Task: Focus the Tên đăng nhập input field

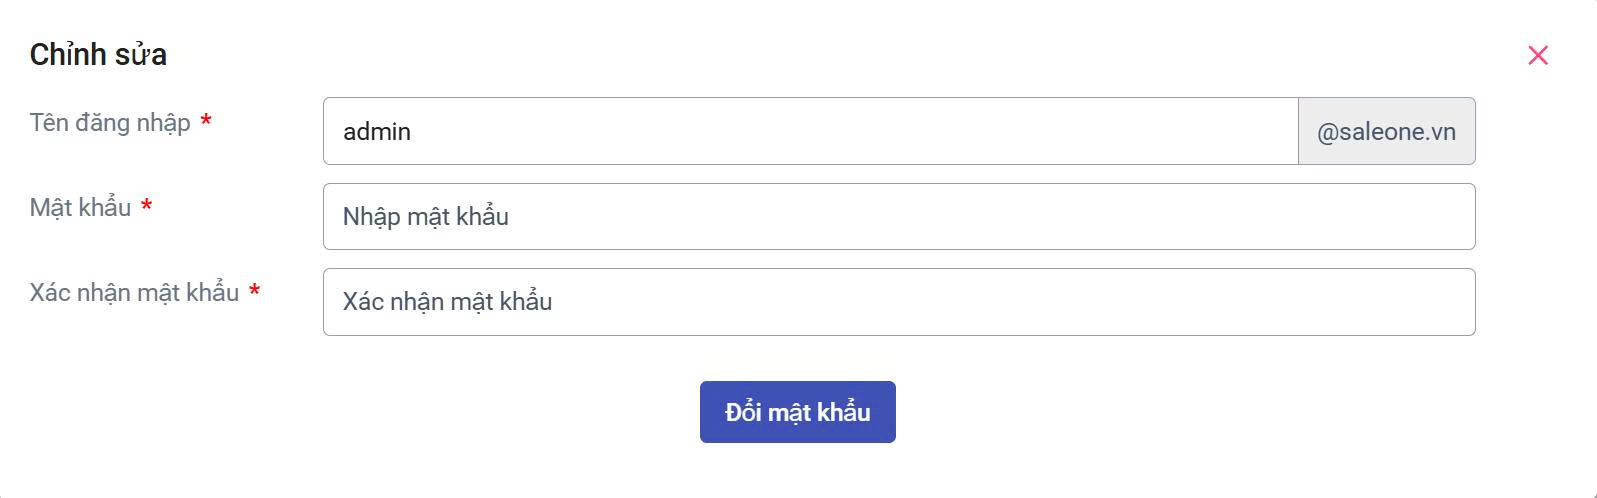Action: pos(810,131)
